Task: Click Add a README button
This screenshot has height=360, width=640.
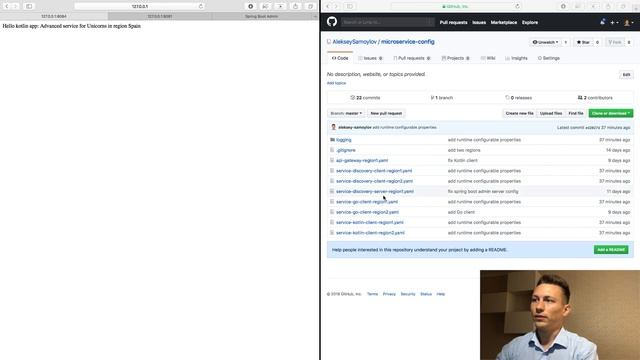Action: (611, 249)
